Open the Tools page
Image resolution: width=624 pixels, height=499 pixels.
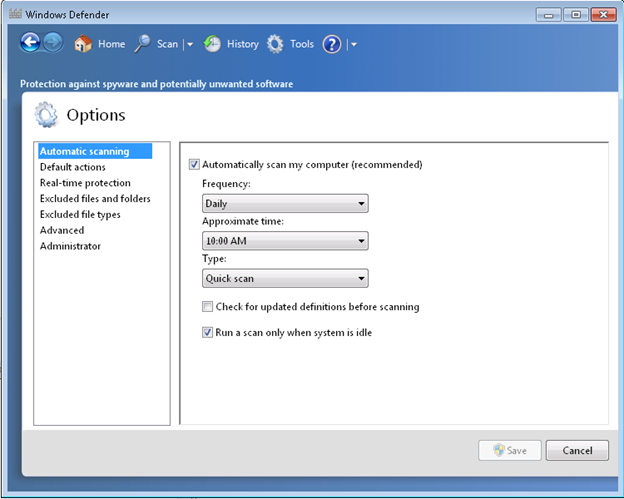click(302, 44)
